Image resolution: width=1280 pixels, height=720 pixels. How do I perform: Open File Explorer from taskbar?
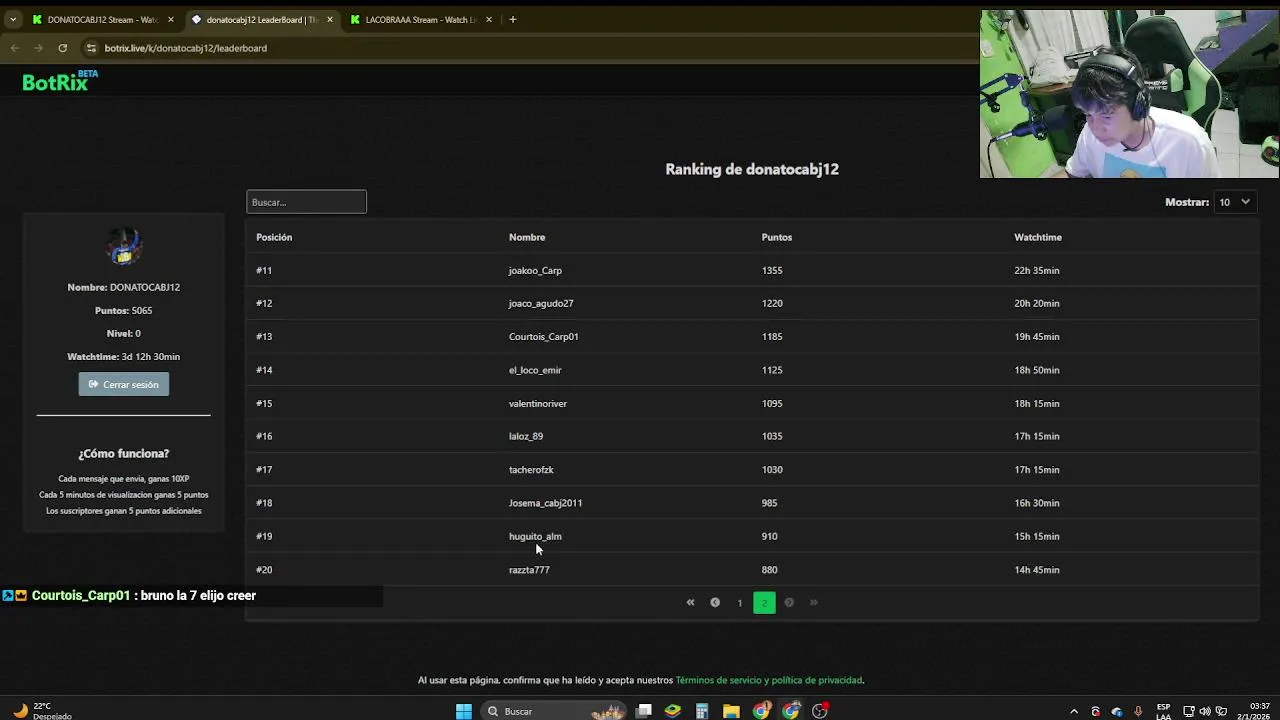click(x=731, y=711)
